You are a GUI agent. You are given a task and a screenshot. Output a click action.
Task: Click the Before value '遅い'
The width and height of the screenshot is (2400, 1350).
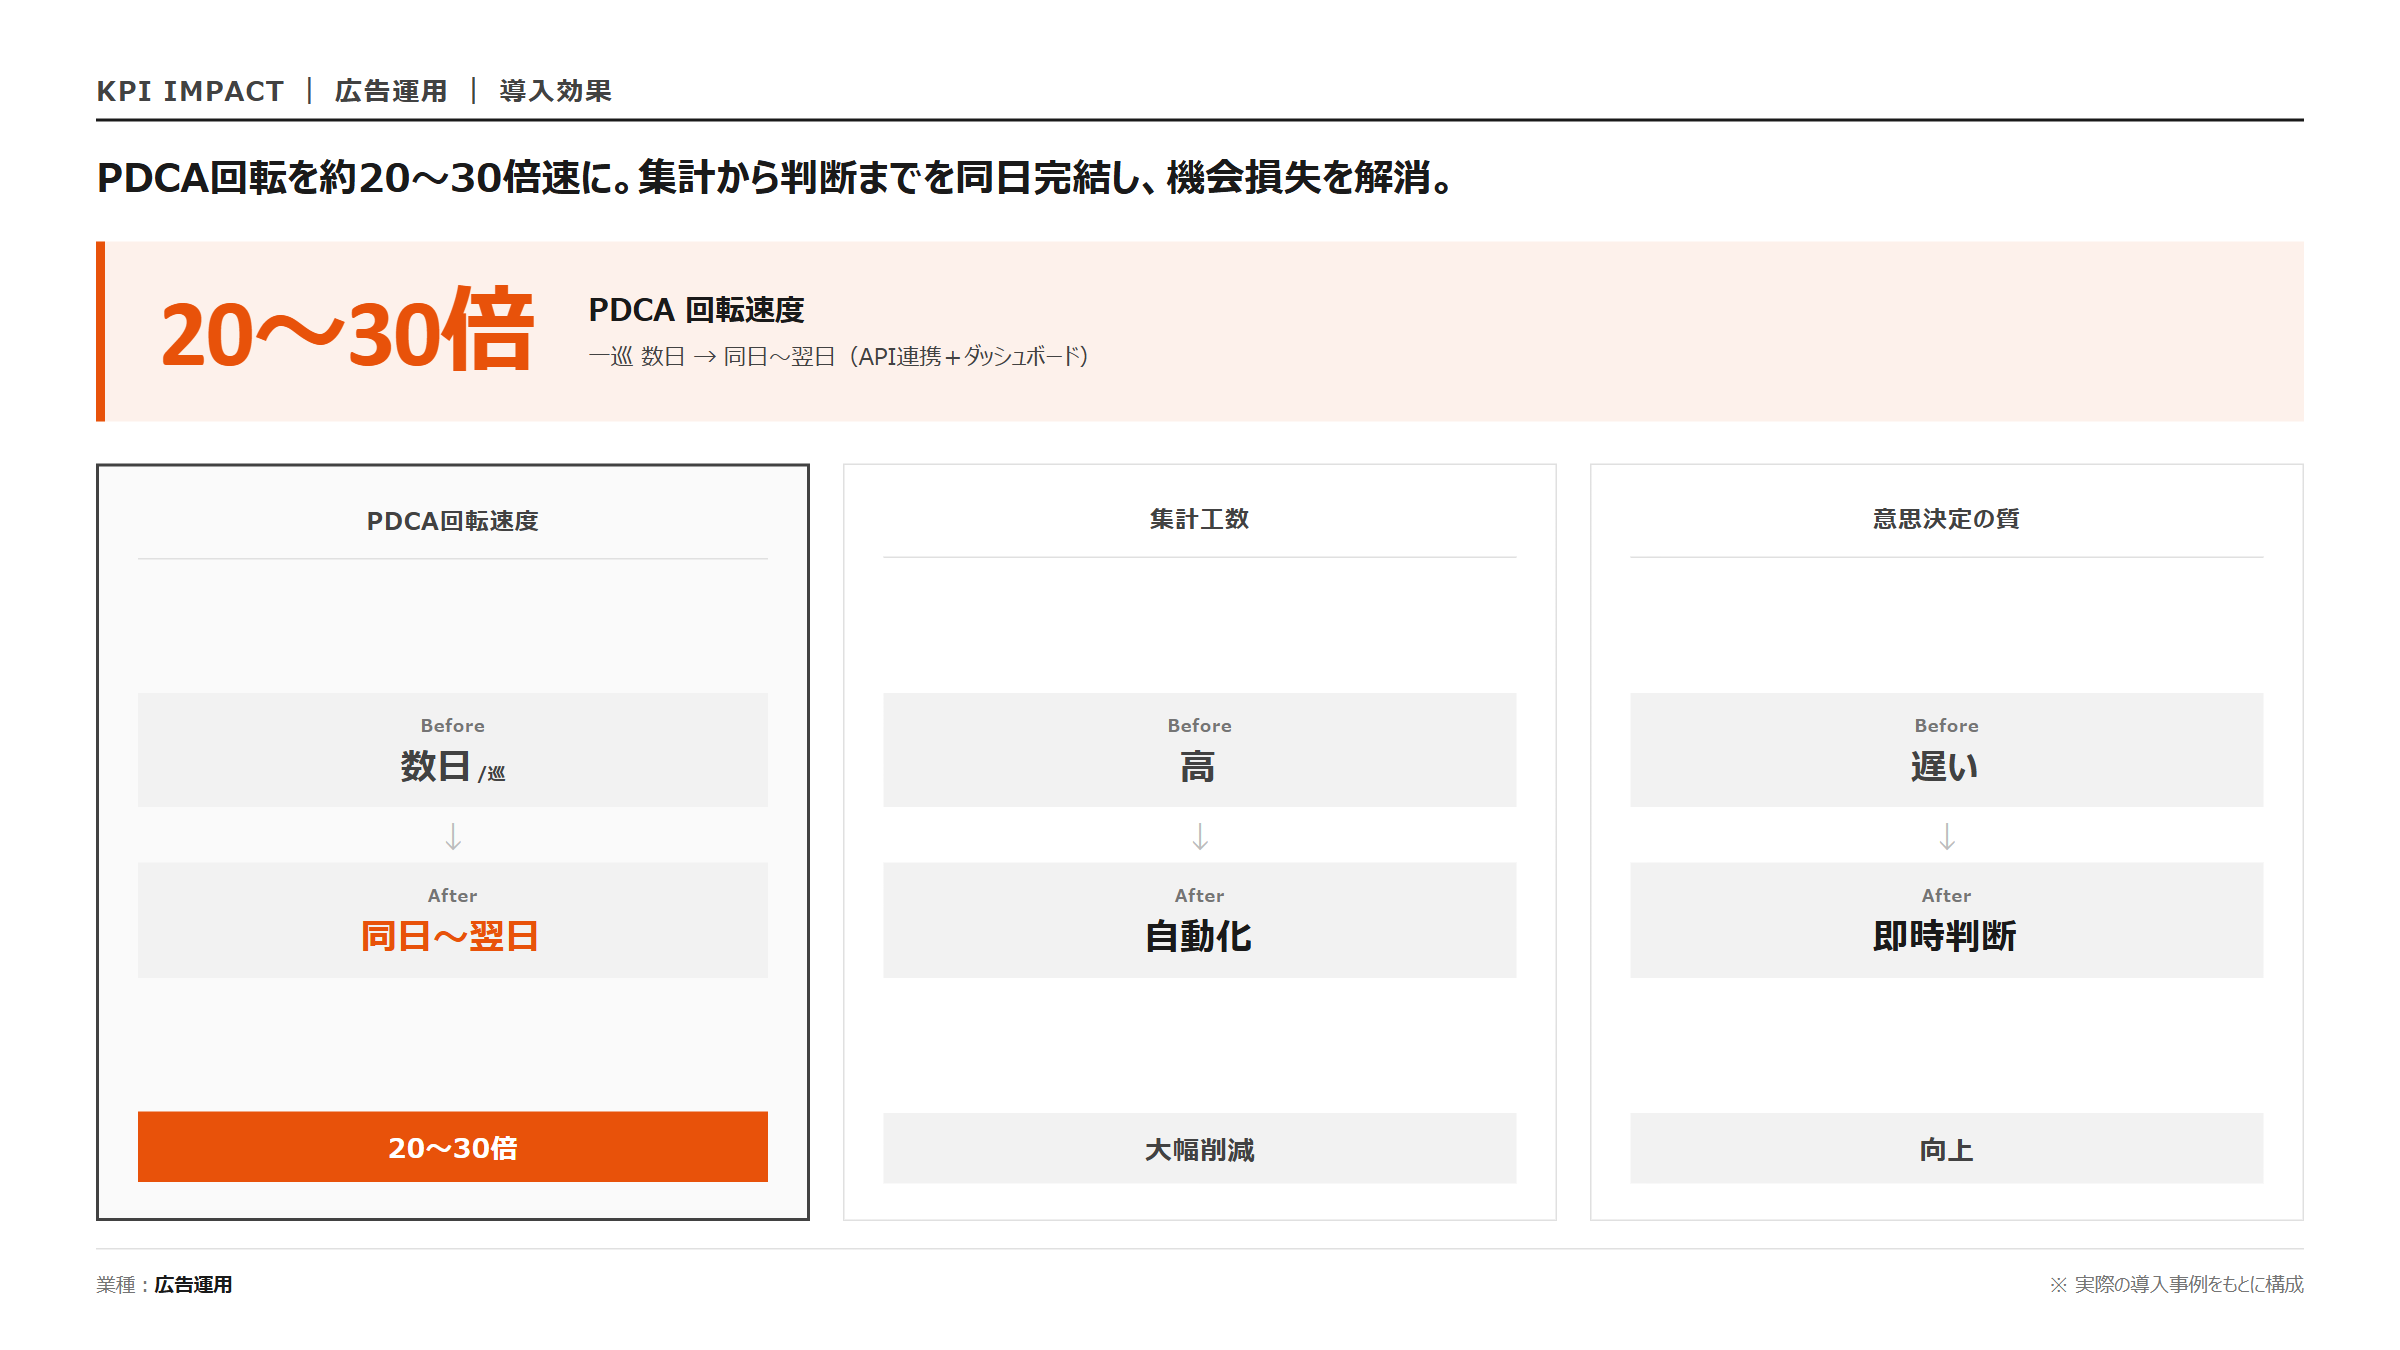pyautogui.click(x=1944, y=767)
